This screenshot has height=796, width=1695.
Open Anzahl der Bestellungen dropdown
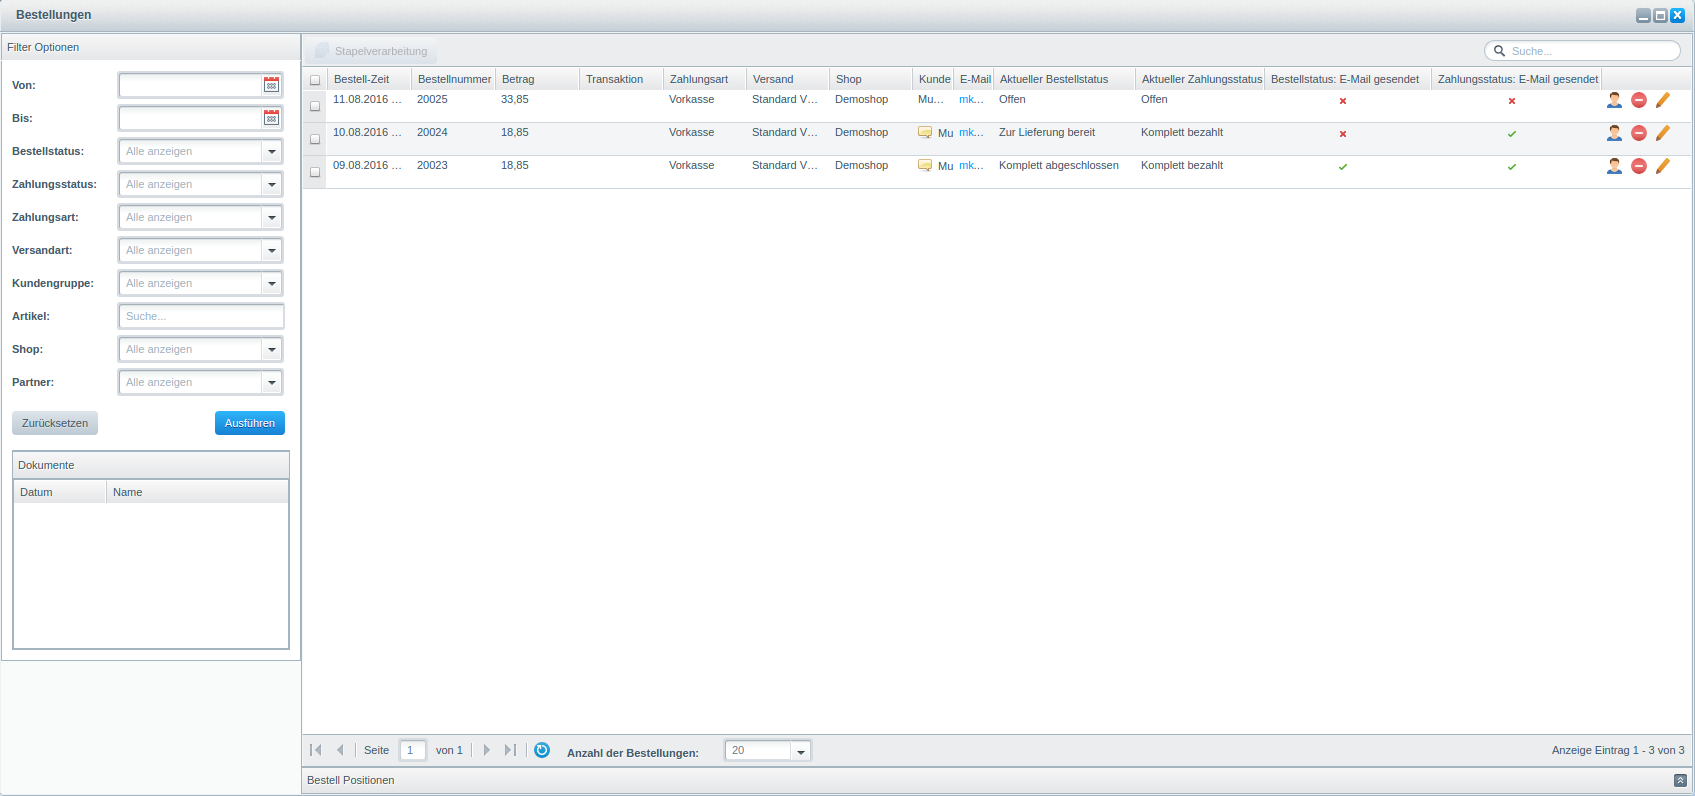(800, 751)
